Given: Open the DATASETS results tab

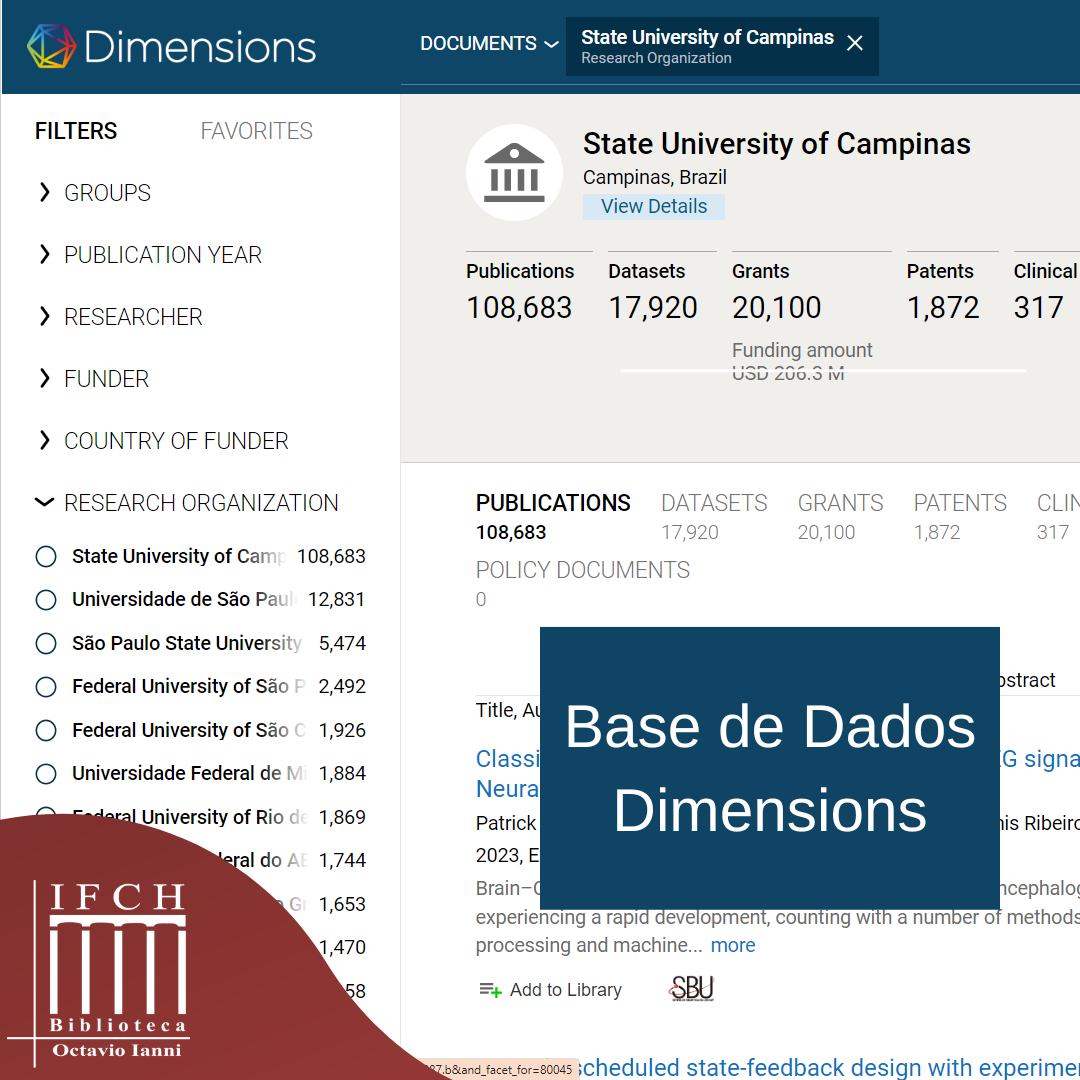Looking at the screenshot, I should click(x=714, y=517).
